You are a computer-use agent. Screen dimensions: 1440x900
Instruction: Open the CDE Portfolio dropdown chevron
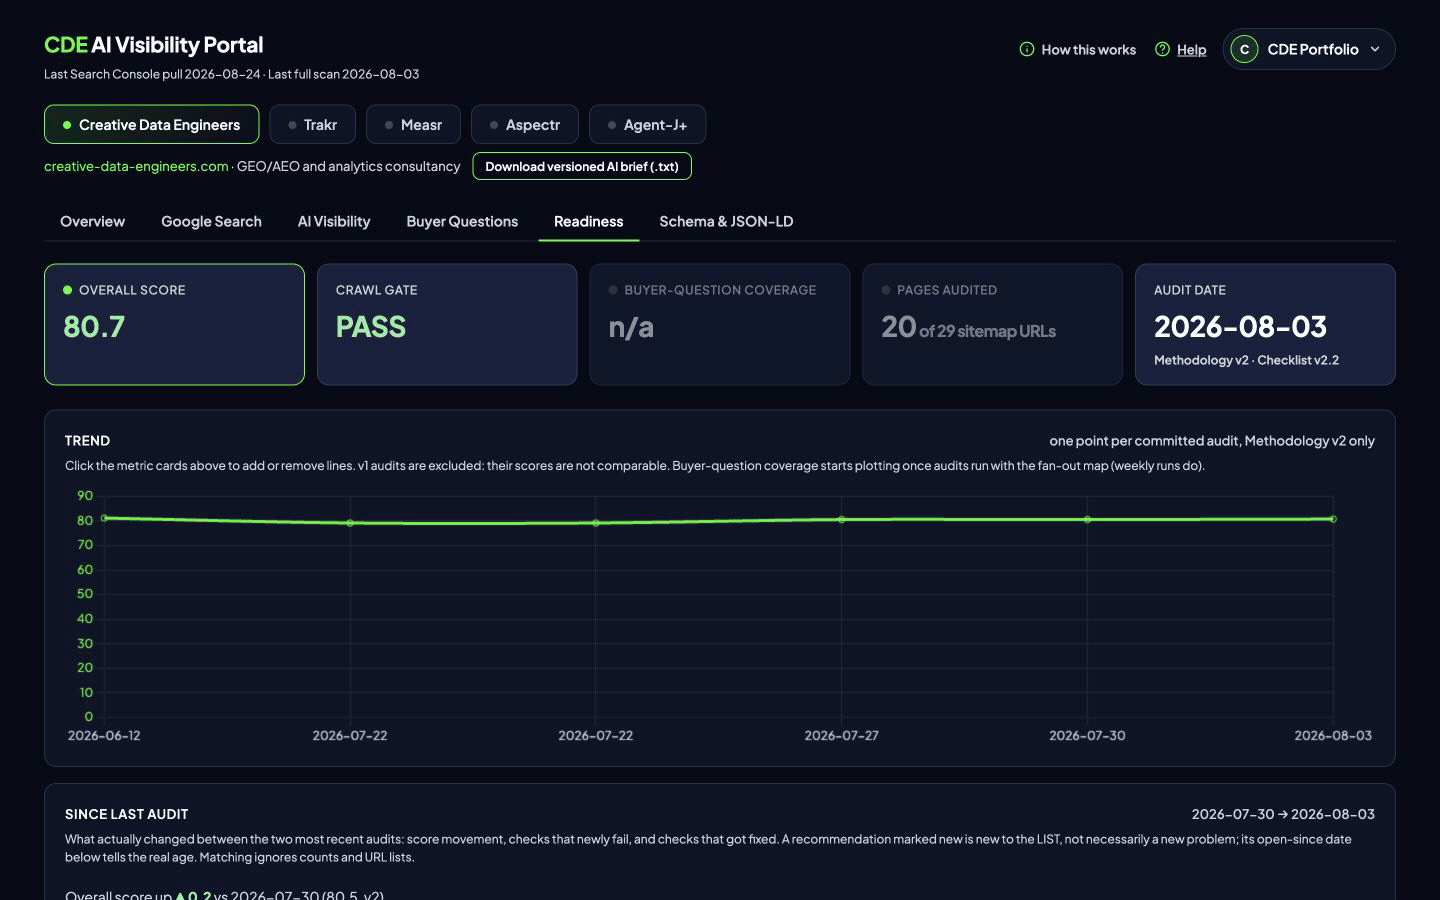point(1375,49)
